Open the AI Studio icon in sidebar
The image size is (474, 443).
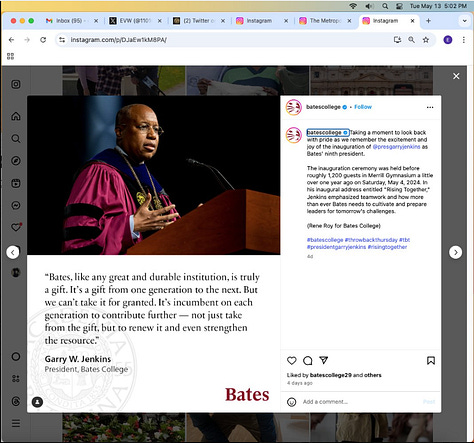16,379
